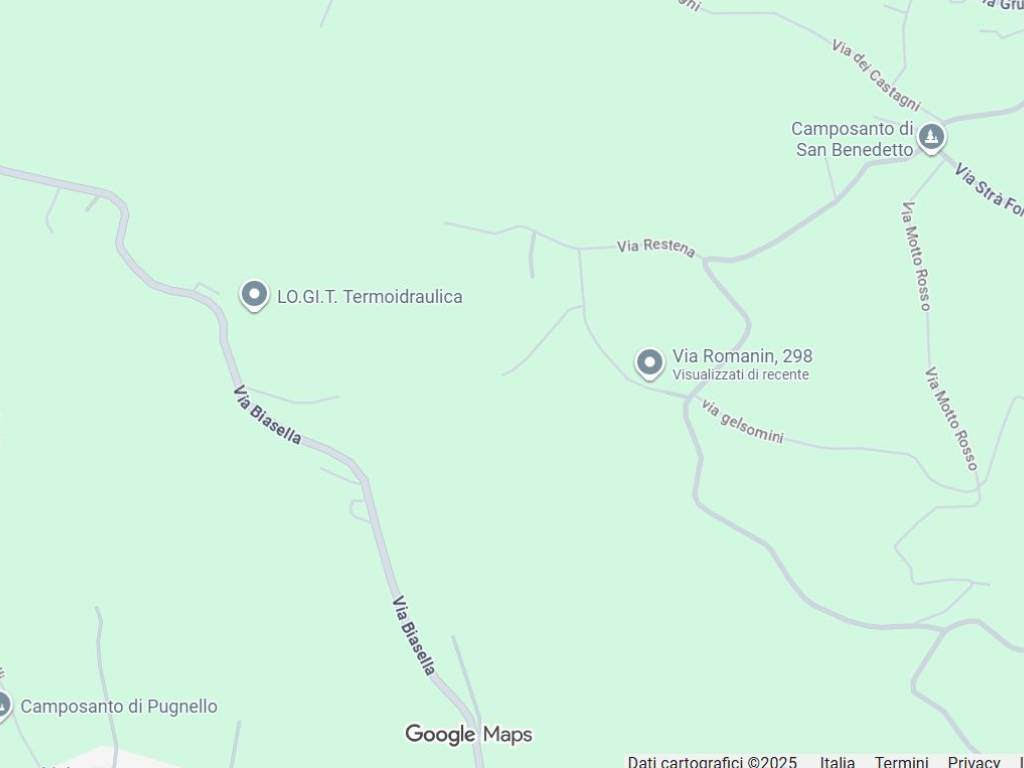This screenshot has width=1024, height=768.
Task: Click the Visualizzati di recente subtitle
Action: pos(741,375)
